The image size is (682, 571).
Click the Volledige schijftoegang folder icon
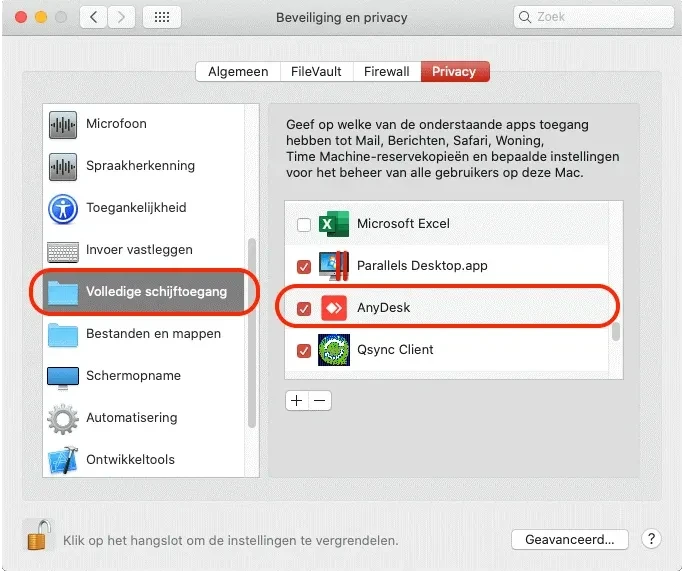click(63, 292)
